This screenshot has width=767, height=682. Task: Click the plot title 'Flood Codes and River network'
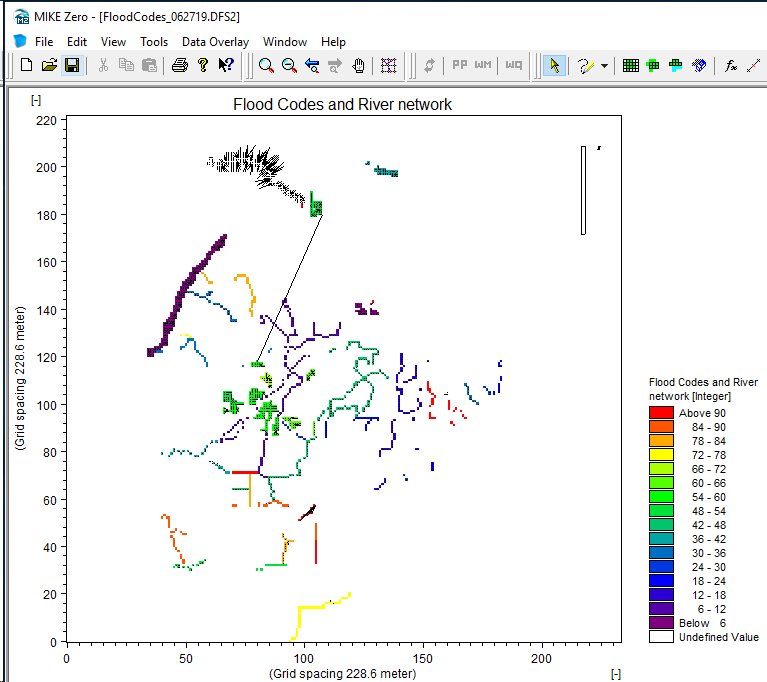click(x=342, y=104)
